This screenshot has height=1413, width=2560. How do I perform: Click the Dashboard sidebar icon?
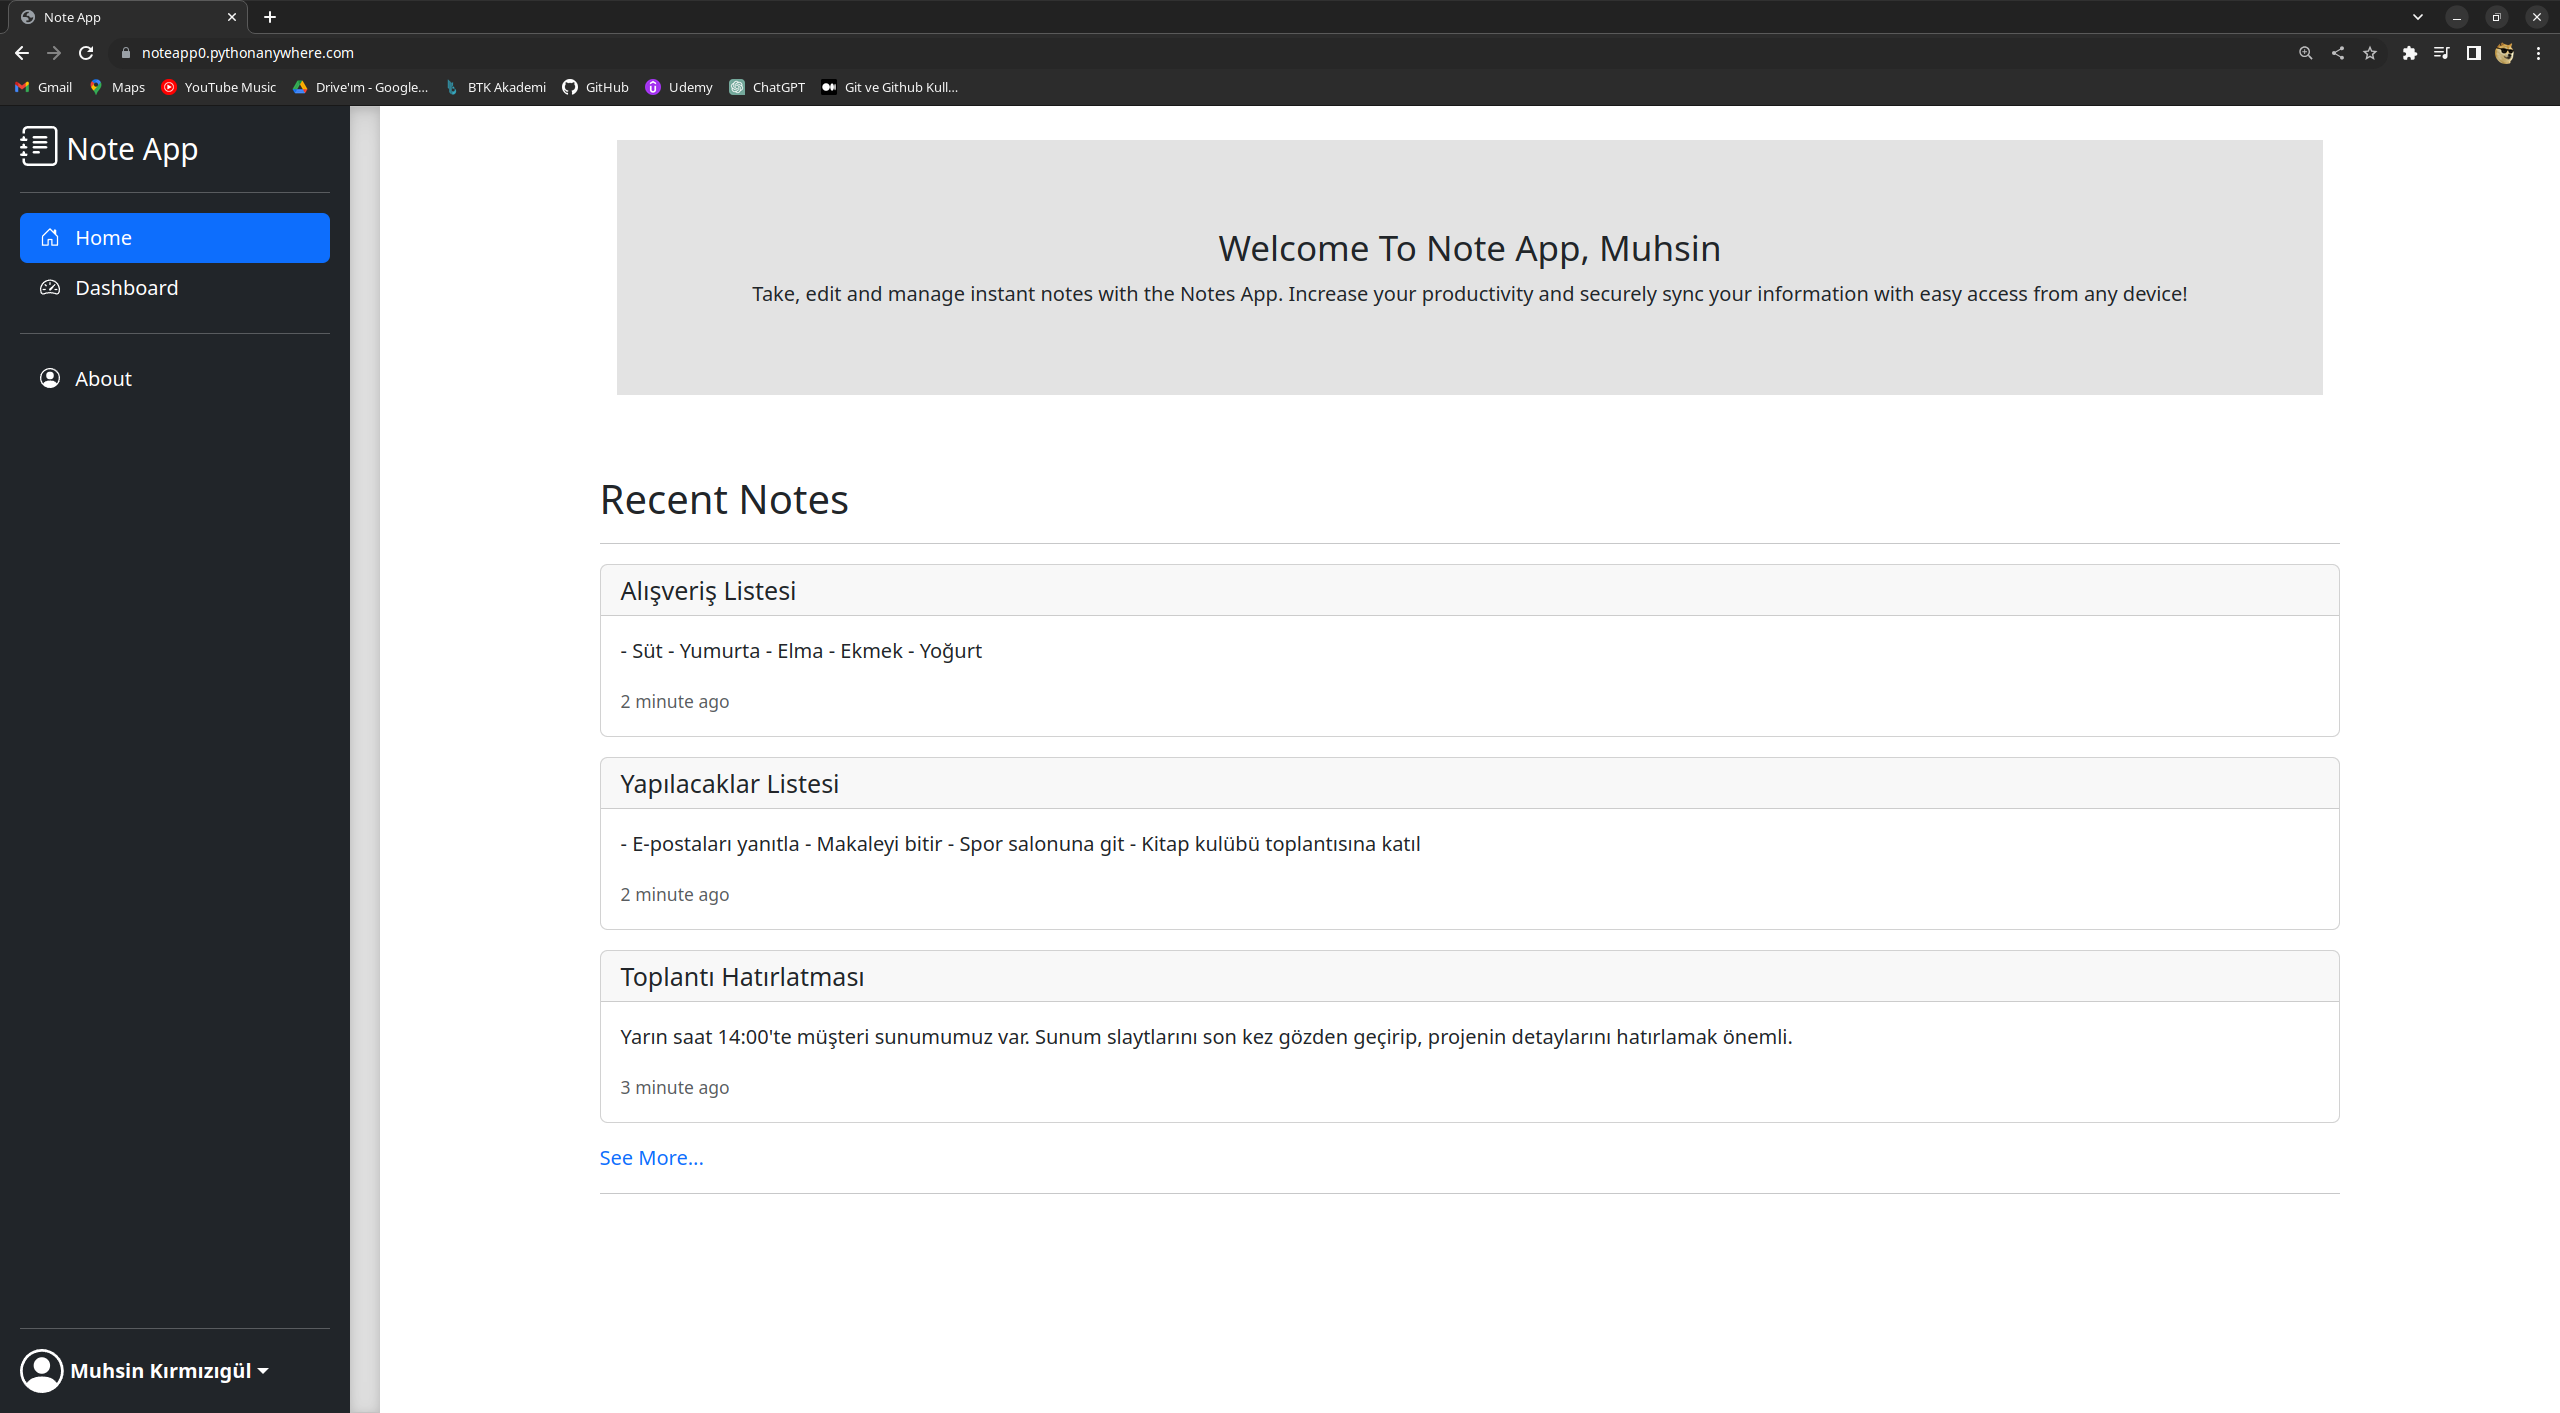(x=49, y=288)
